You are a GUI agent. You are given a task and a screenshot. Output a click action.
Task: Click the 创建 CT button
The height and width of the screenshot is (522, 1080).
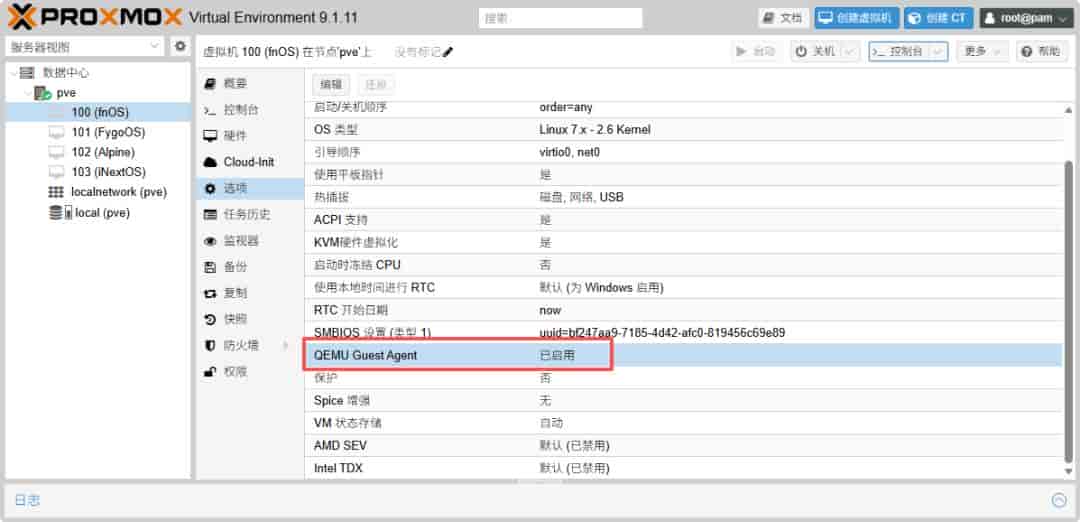pos(938,18)
